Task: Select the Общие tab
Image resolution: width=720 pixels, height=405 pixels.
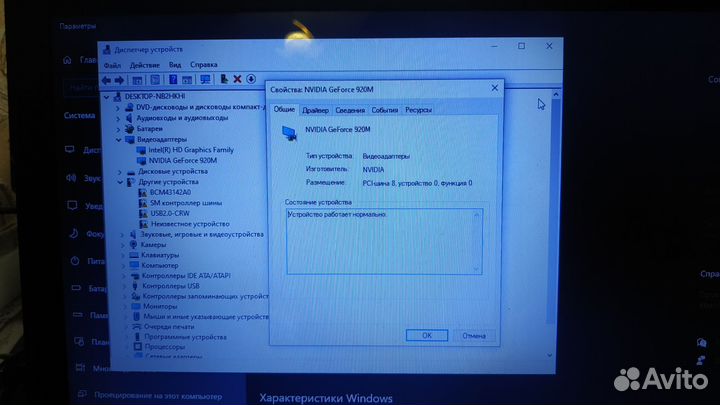Action: point(284,109)
